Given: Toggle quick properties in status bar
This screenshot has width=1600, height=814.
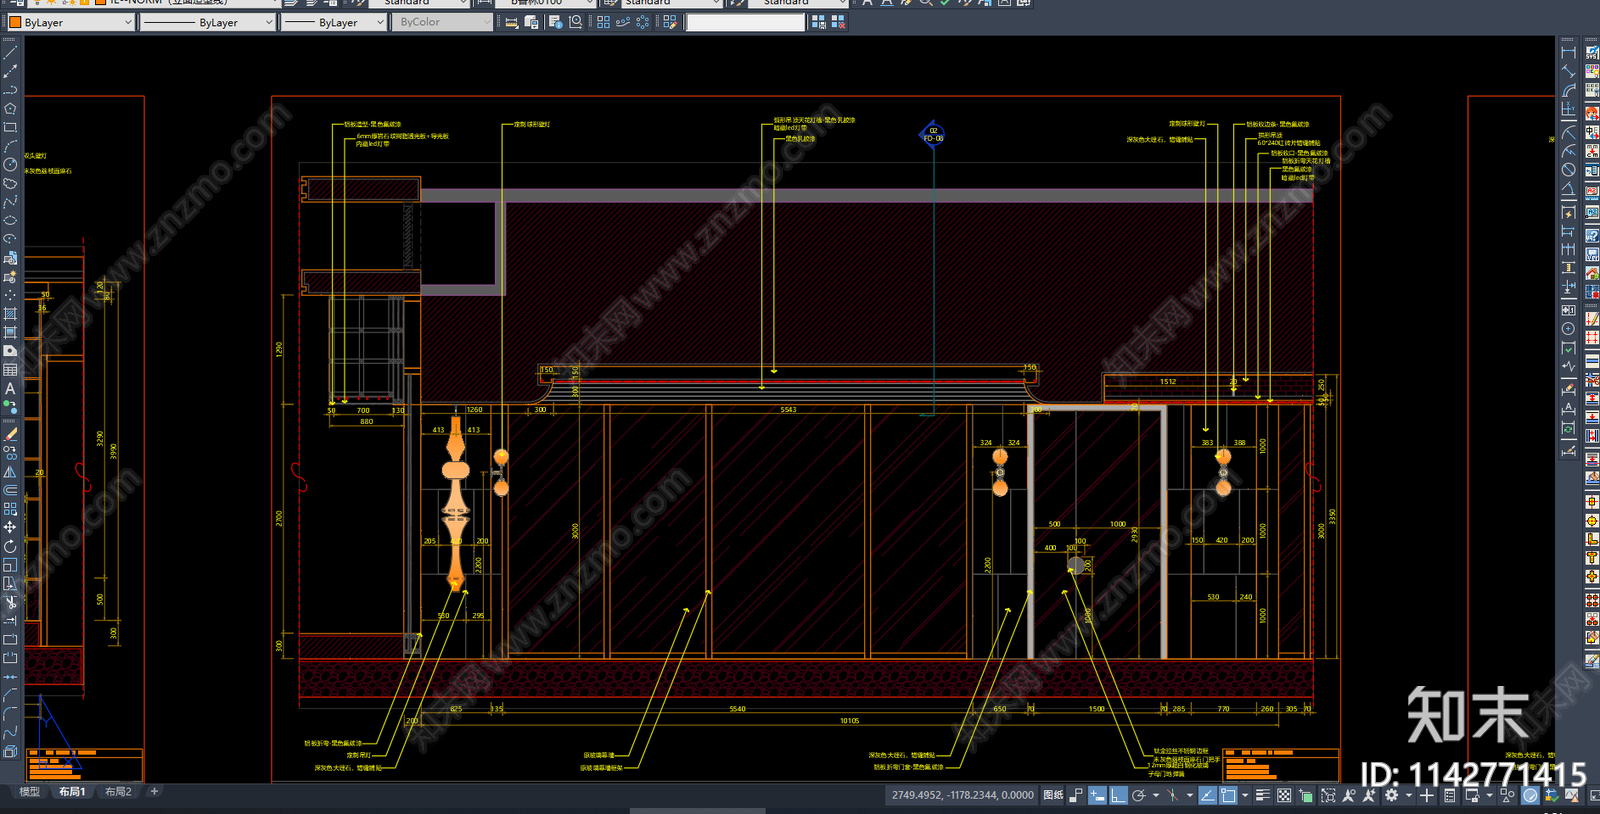Looking at the screenshot, I should point(1449,795).
